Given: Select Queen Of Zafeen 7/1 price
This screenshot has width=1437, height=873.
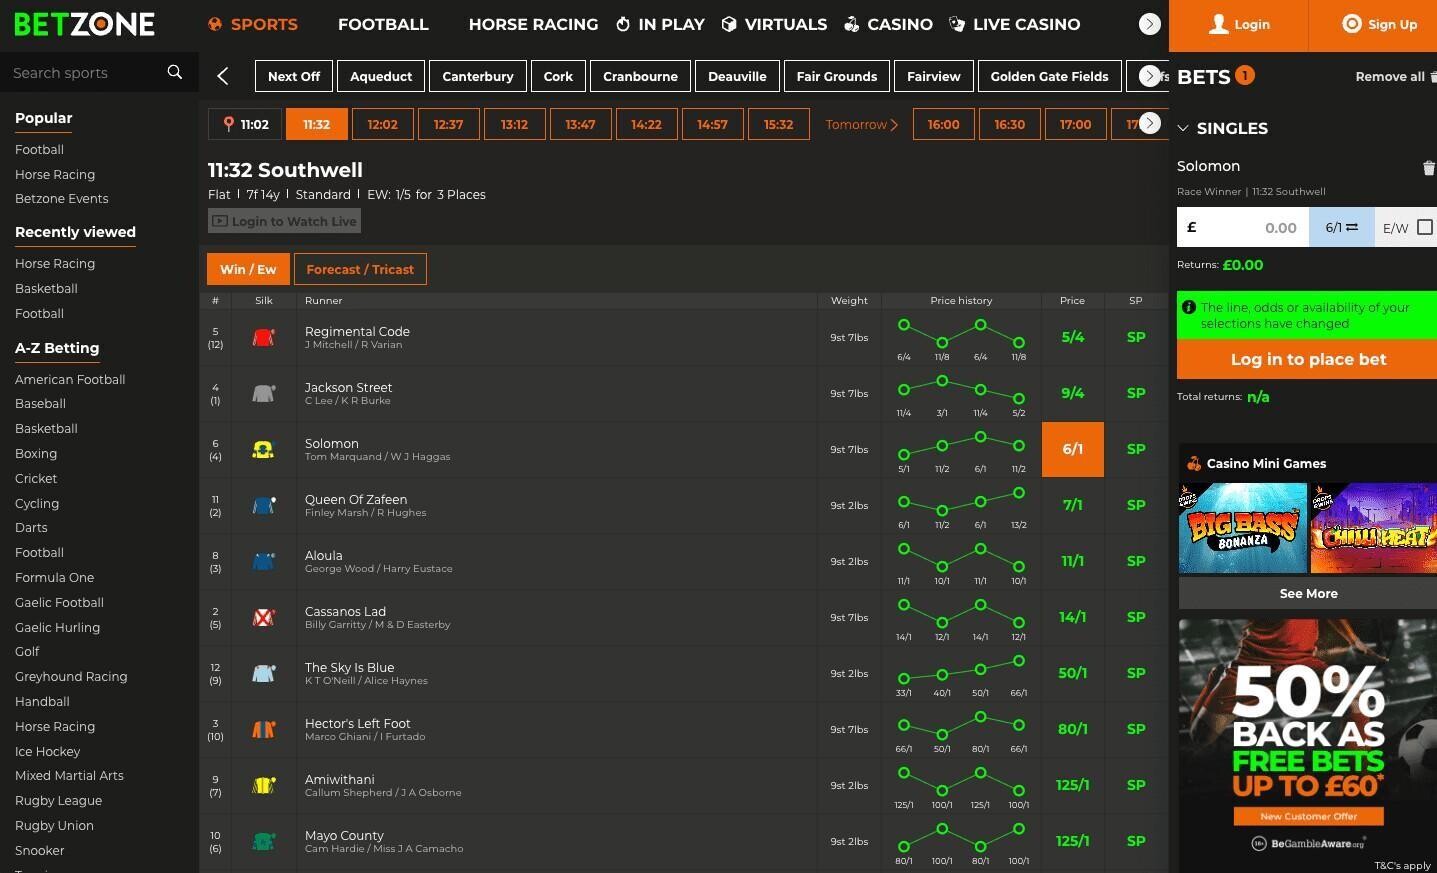Looking at the screenshot, I should 1073,506.
